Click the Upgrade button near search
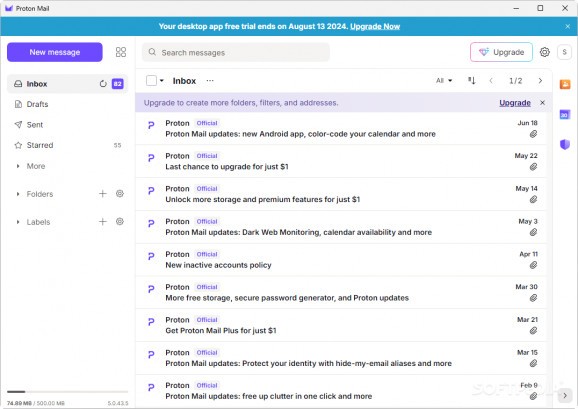The height and width of the screenshot is (409, 578). [501, 52]
